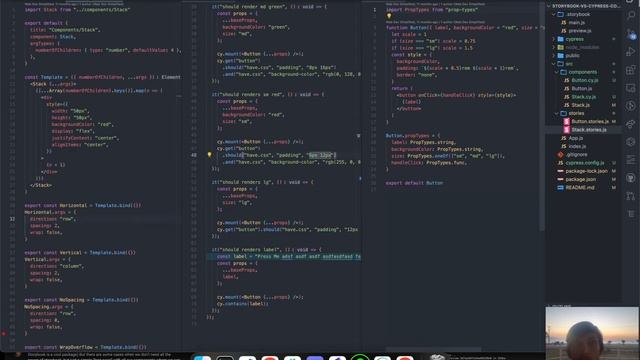The width and height of the screenshot is (640, 360).
Task: Open the Remote Explorer monitor icon
Action: coord(631,88)
